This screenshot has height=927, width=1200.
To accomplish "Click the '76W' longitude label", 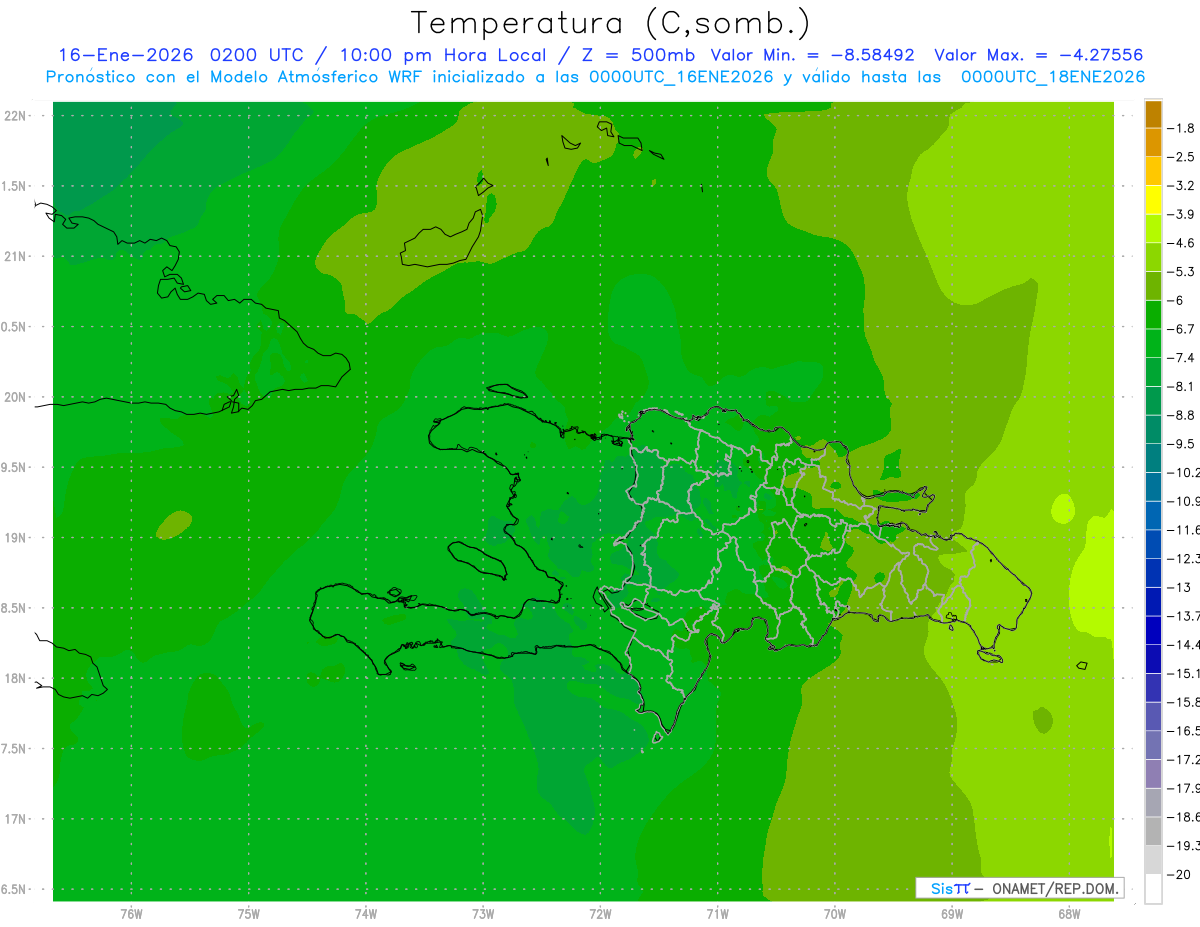I will [131, 913].
